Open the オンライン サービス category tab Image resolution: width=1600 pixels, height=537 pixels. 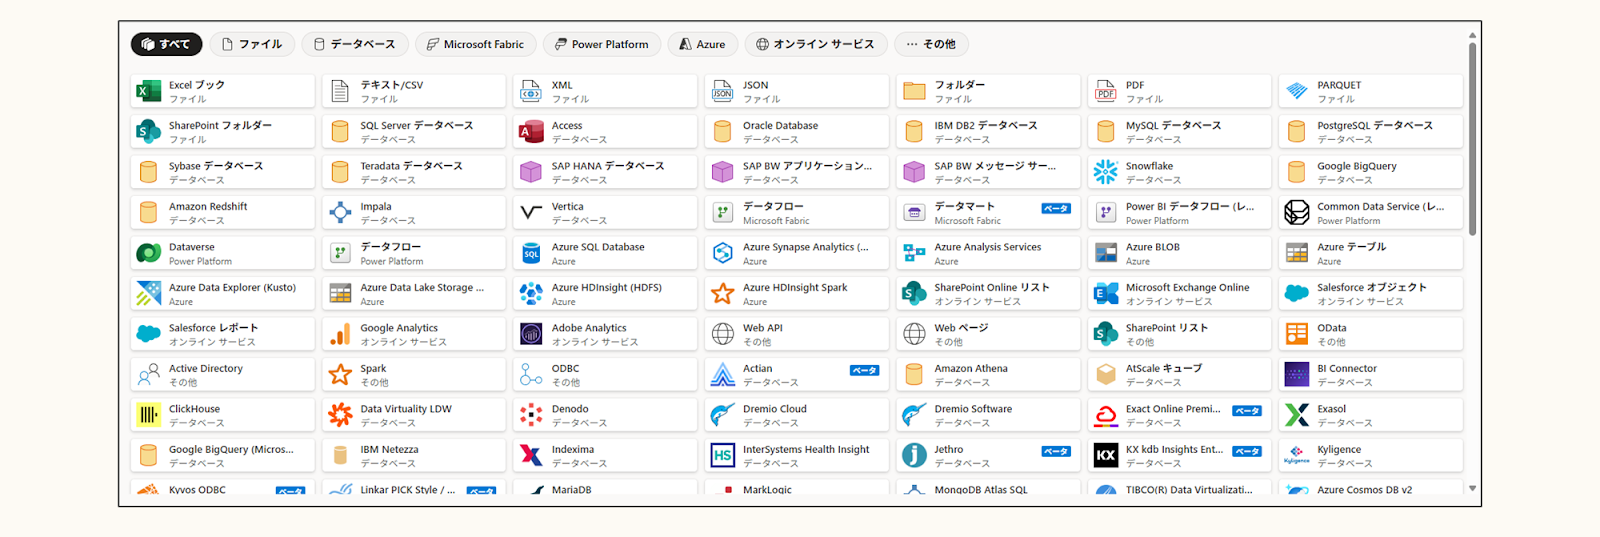point(815,44)
